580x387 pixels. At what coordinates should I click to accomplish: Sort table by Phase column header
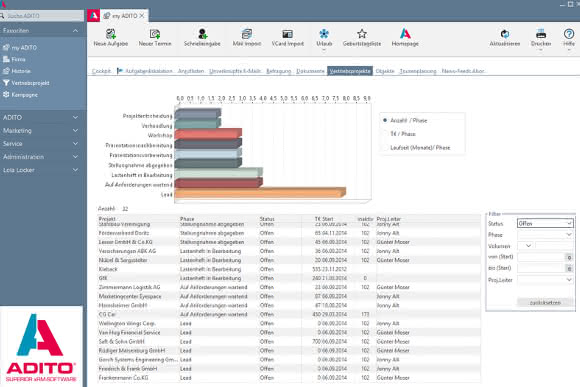pyautogui.click(x=187, y=219)
